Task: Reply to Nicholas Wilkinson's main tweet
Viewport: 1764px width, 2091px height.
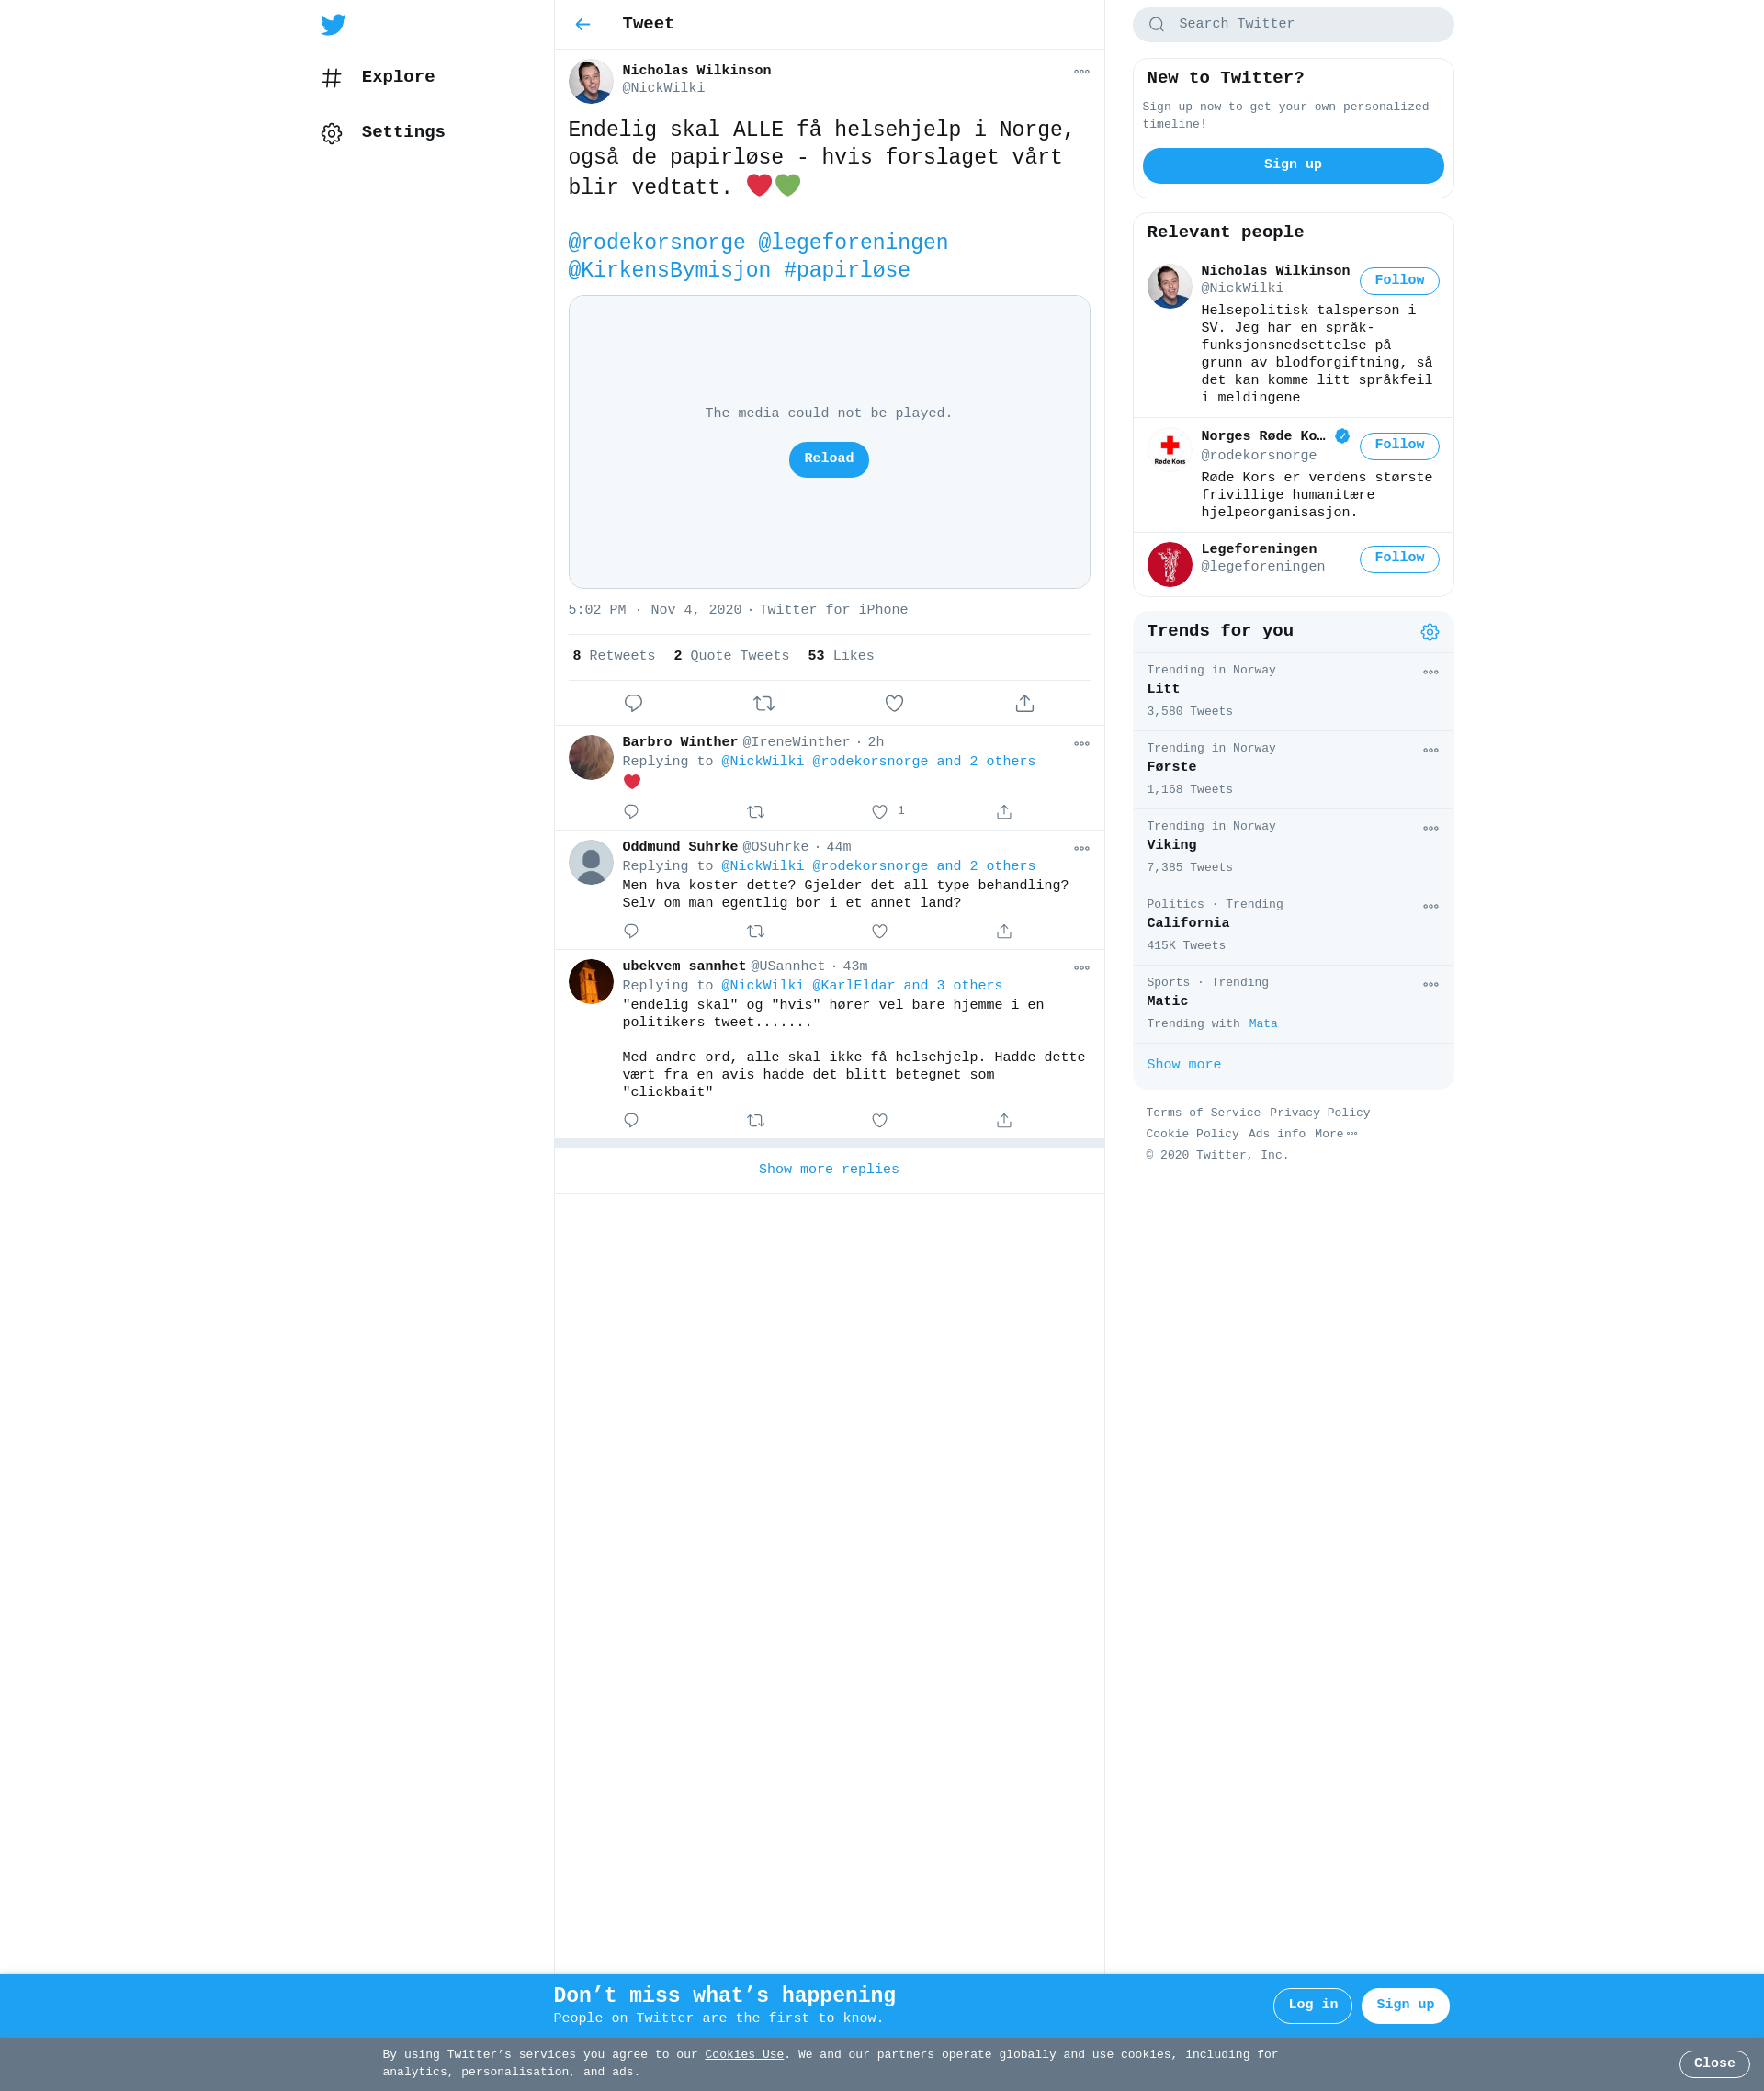Action: point(633,703)
